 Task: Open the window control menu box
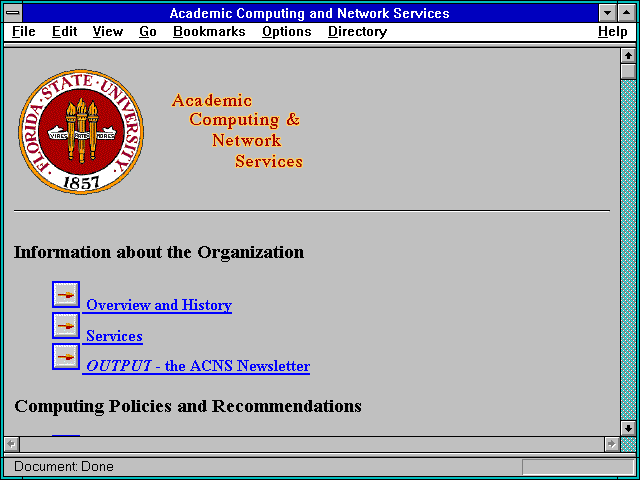13,13
